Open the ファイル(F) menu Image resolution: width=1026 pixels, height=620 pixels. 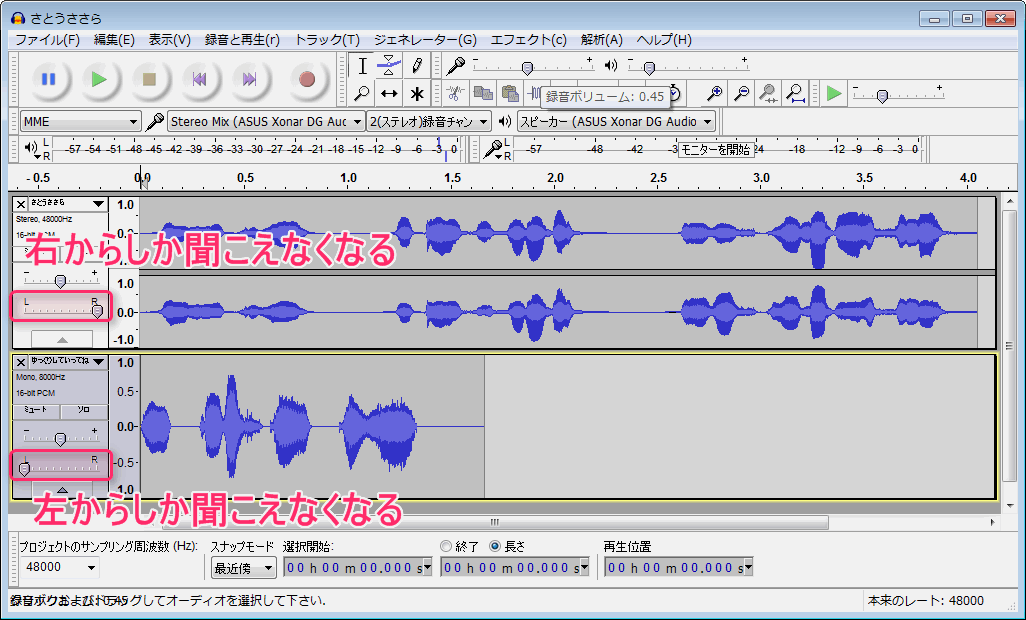point(47,40)
